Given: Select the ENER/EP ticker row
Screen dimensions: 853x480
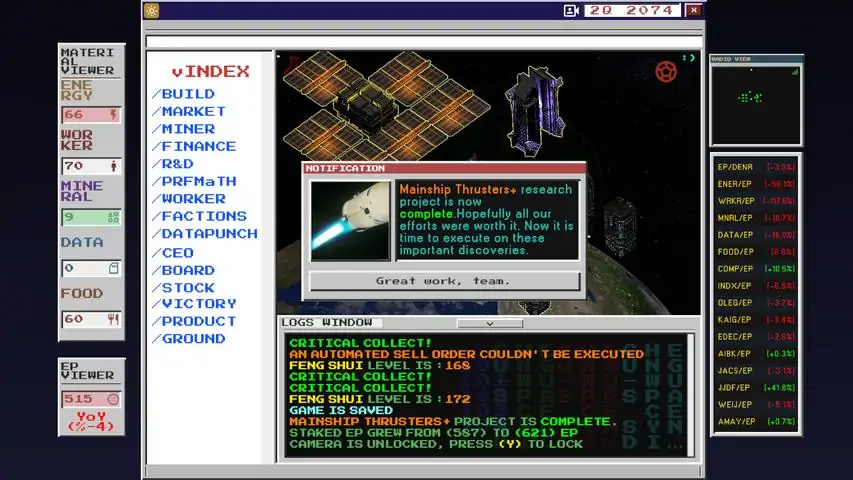Looking at the screenshot, I should click(x=756, y=184).
